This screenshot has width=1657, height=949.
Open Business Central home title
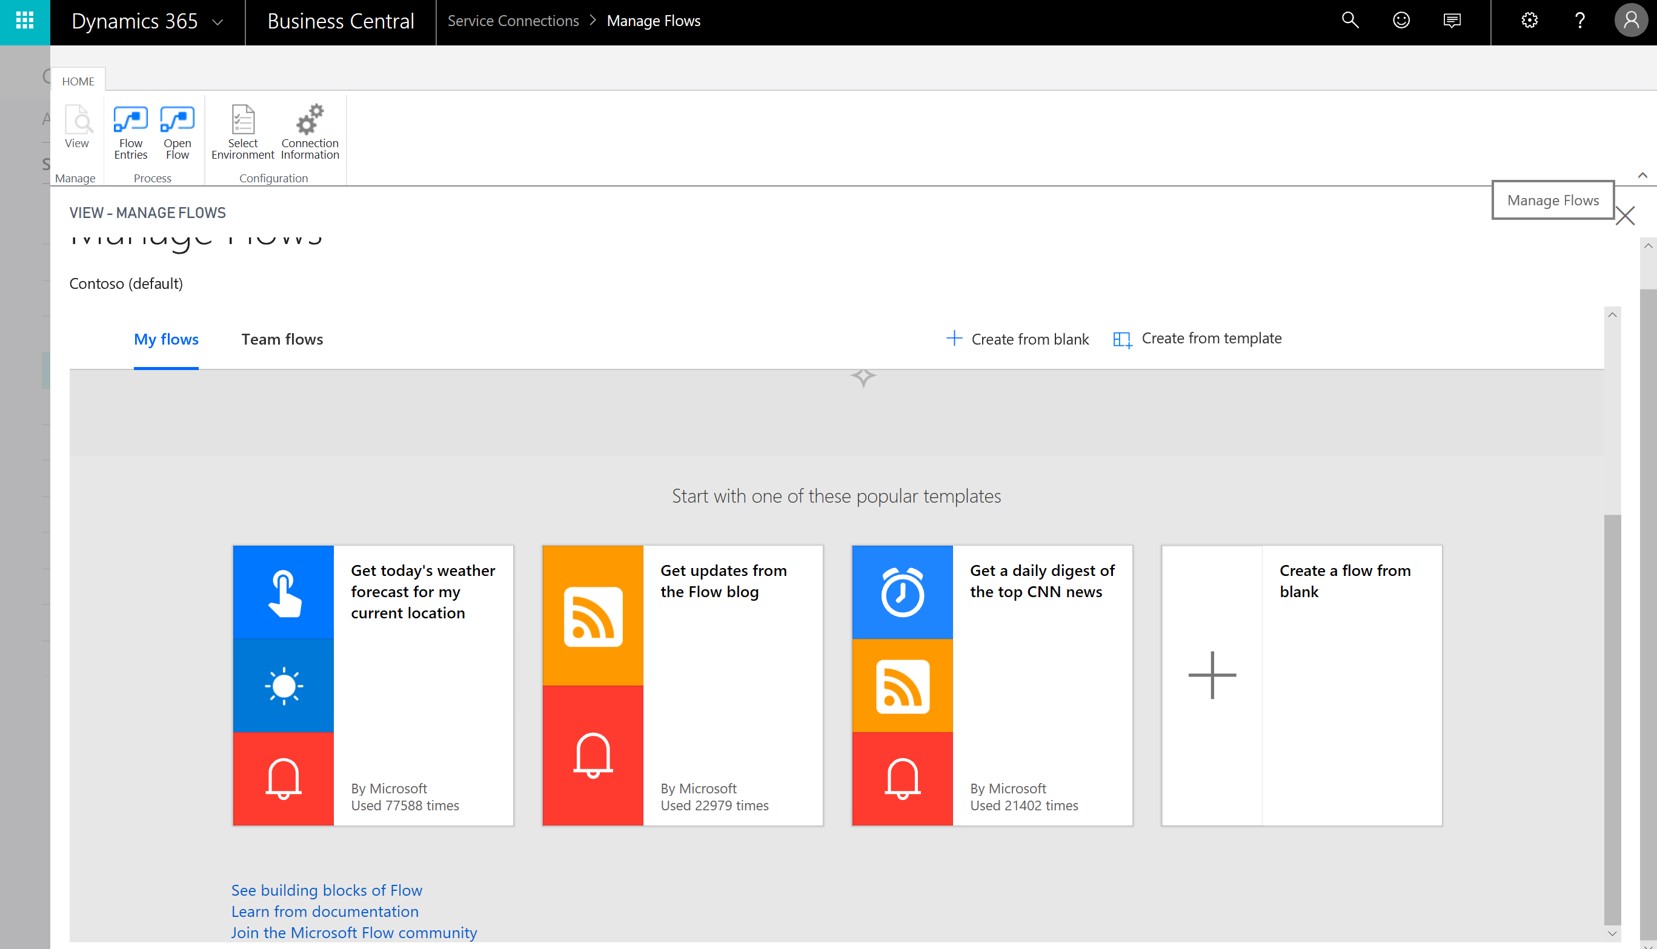click(x=340, y=21)
